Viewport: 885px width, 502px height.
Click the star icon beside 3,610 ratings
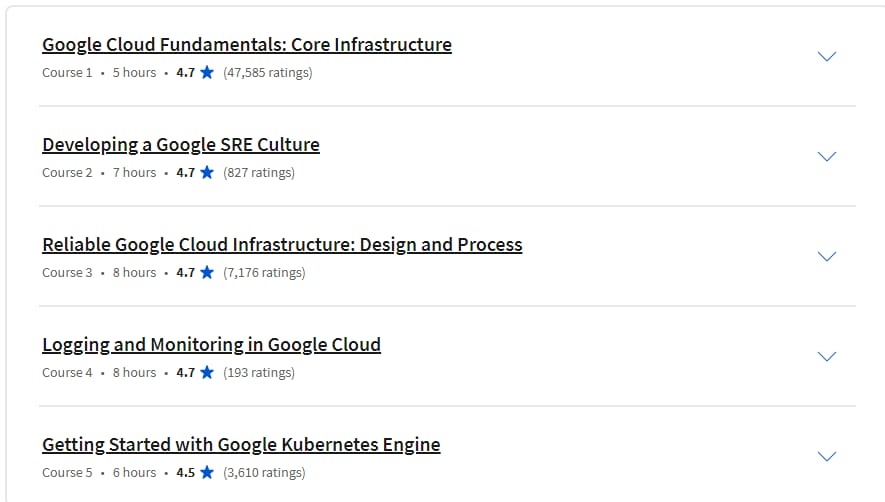(207, 473)
